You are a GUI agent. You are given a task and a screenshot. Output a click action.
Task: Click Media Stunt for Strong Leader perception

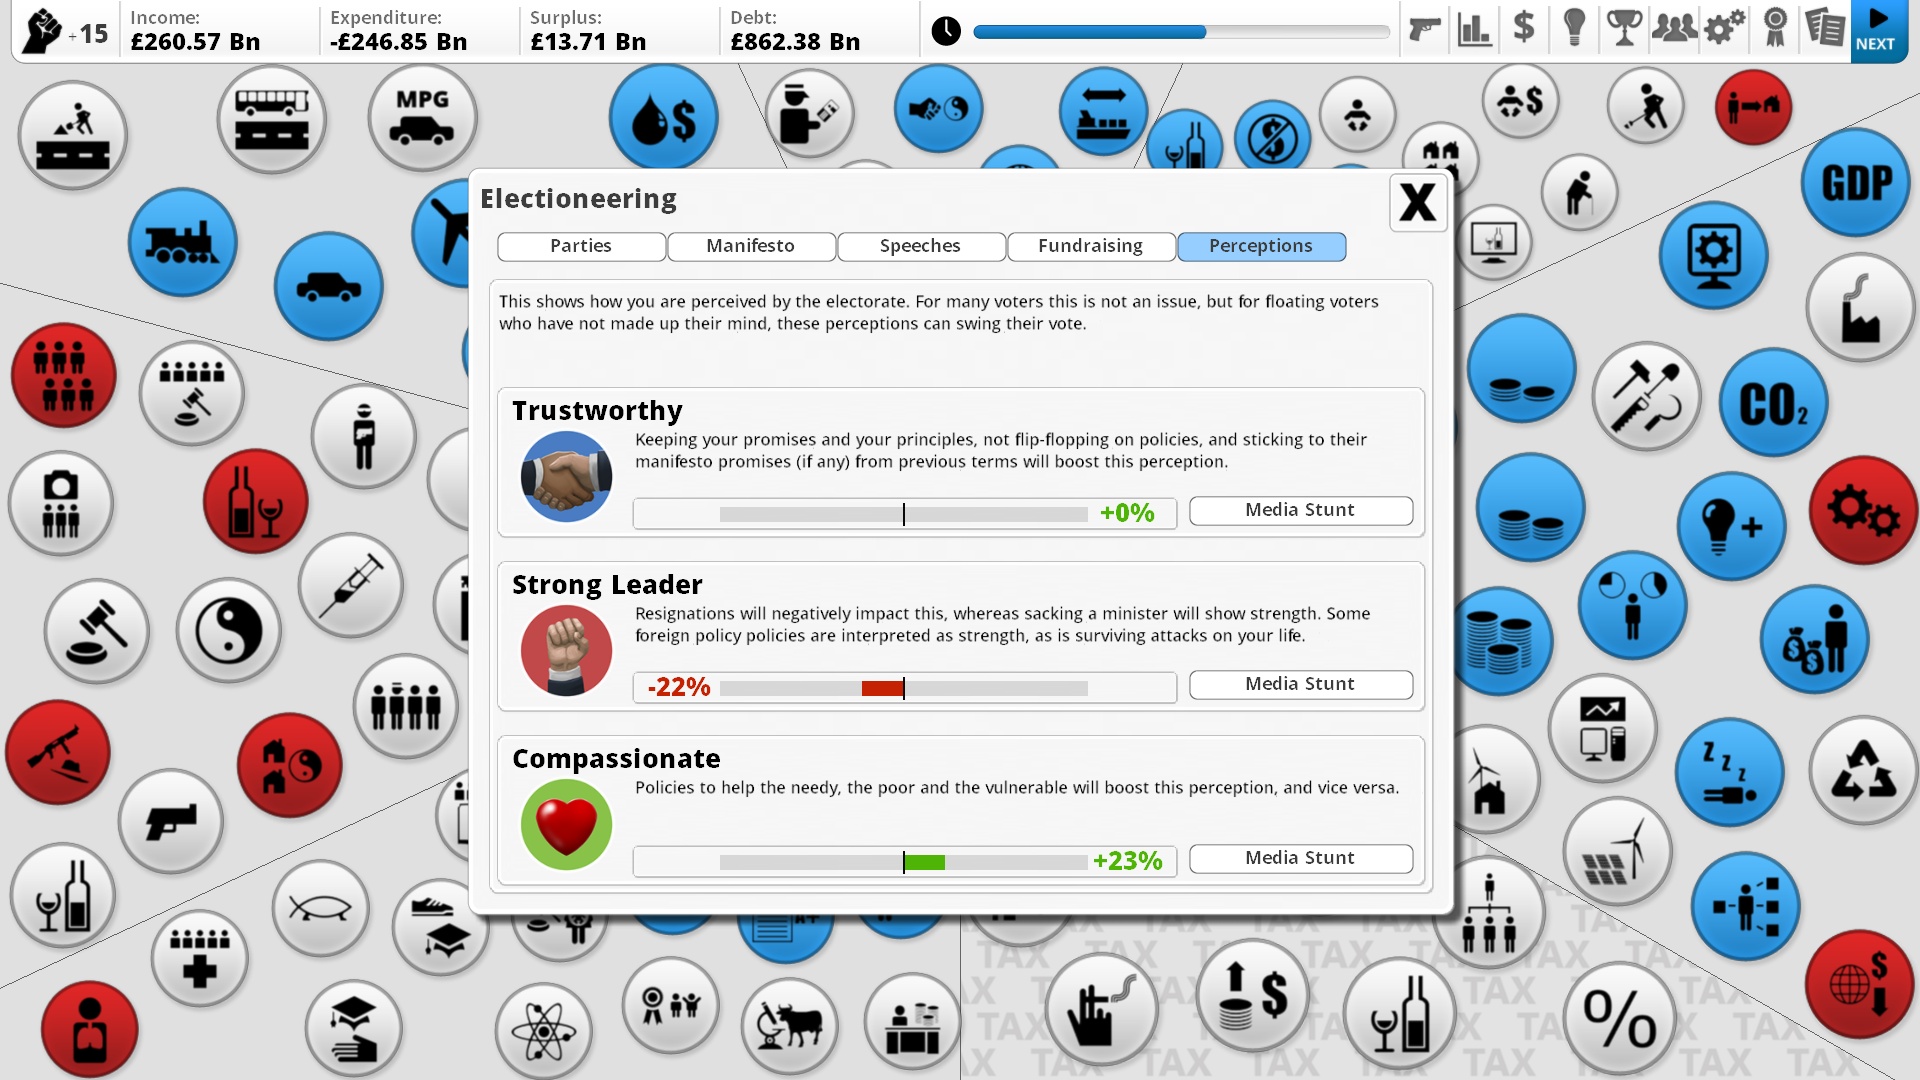coord(1300,683)
